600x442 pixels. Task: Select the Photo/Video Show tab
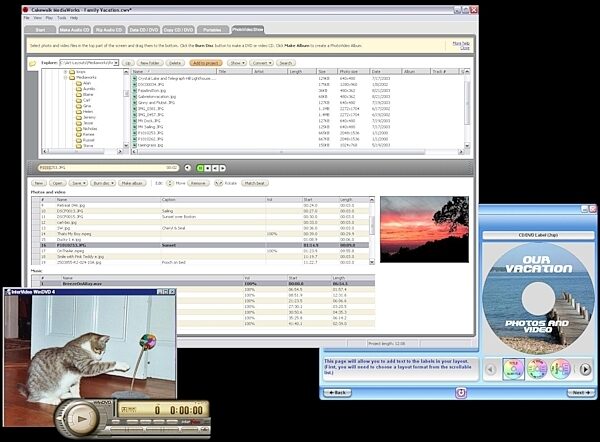tap(248, 29)
